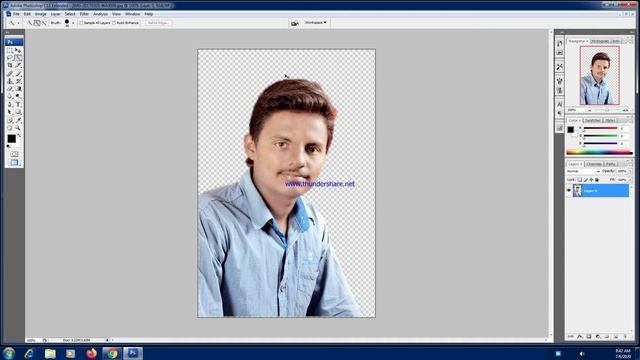This screenshot has height=360, width=640.
Task: Click Subtract from Selection mode button
Action: click(x=44, y=23)
